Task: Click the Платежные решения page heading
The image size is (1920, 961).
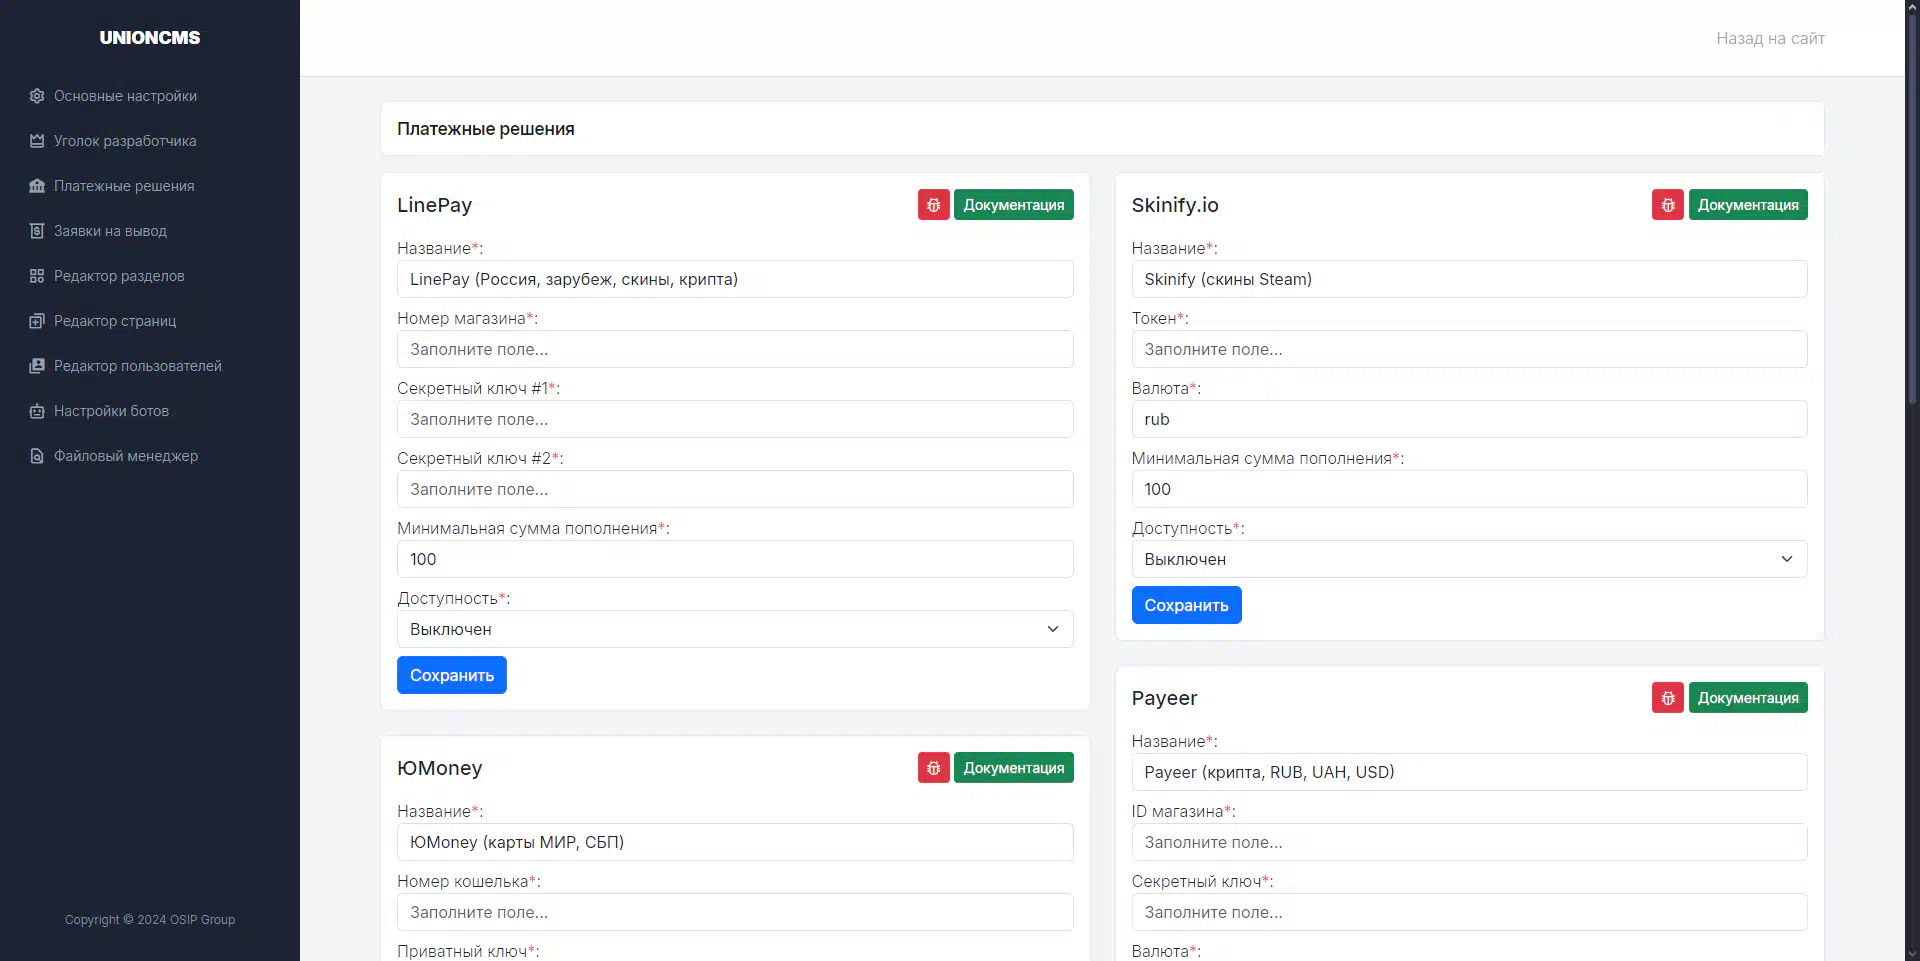Action: [486, 129]
